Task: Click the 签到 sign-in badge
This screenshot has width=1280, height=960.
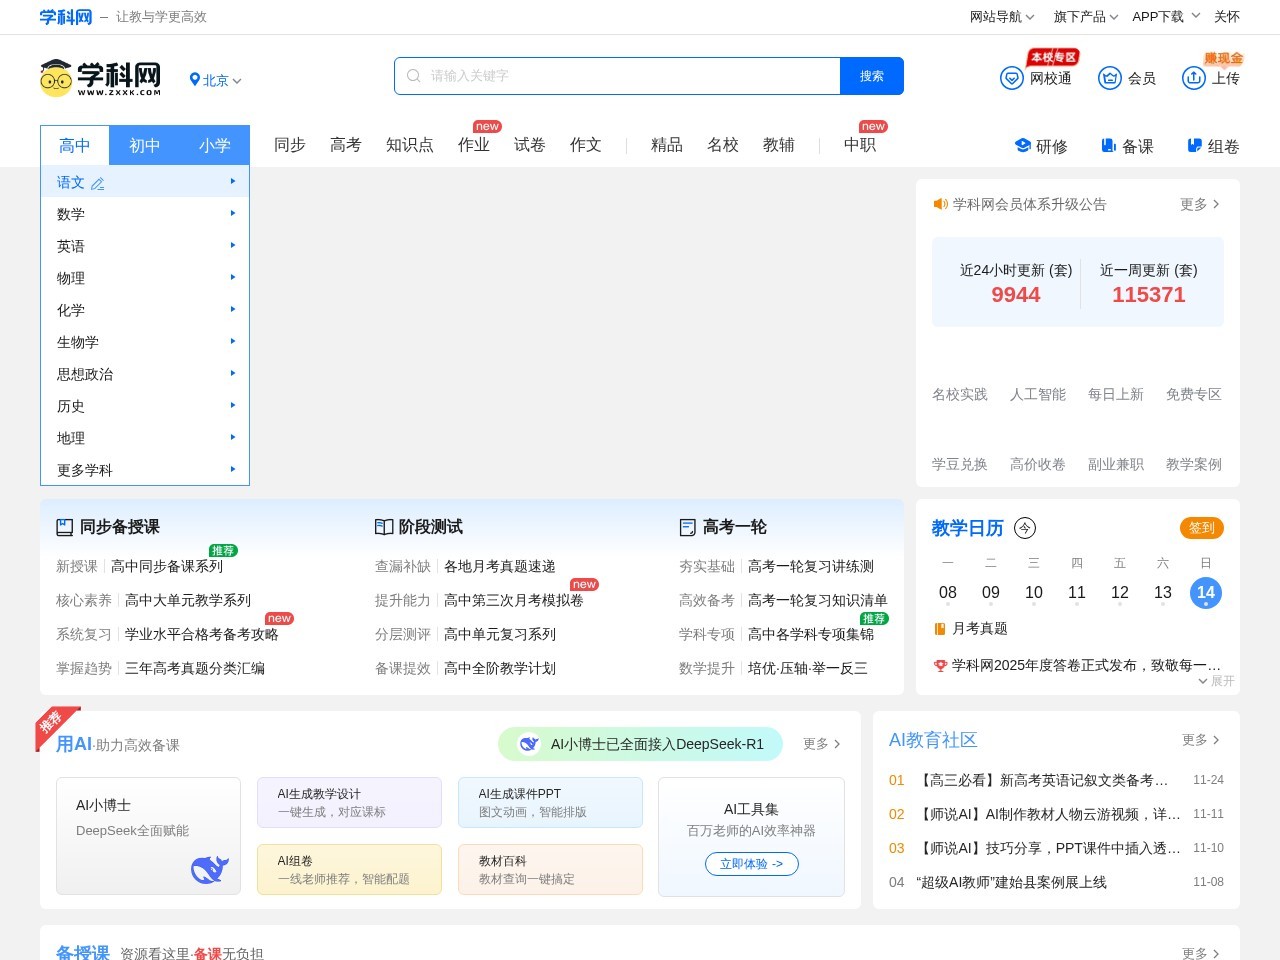Action: pos(1201,528)
